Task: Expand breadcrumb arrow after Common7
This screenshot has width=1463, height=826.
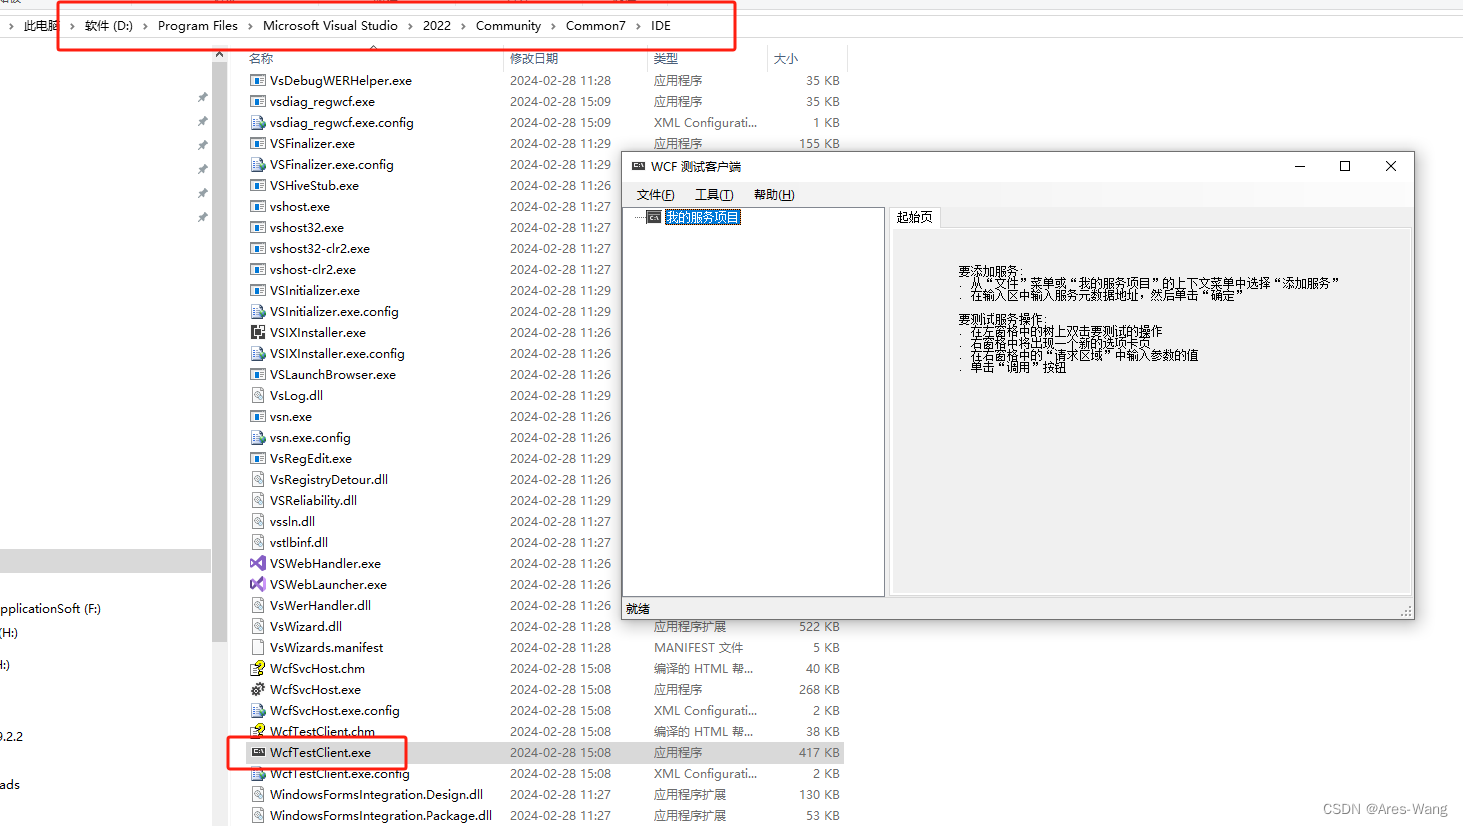Action: click(x=638, y=26)
